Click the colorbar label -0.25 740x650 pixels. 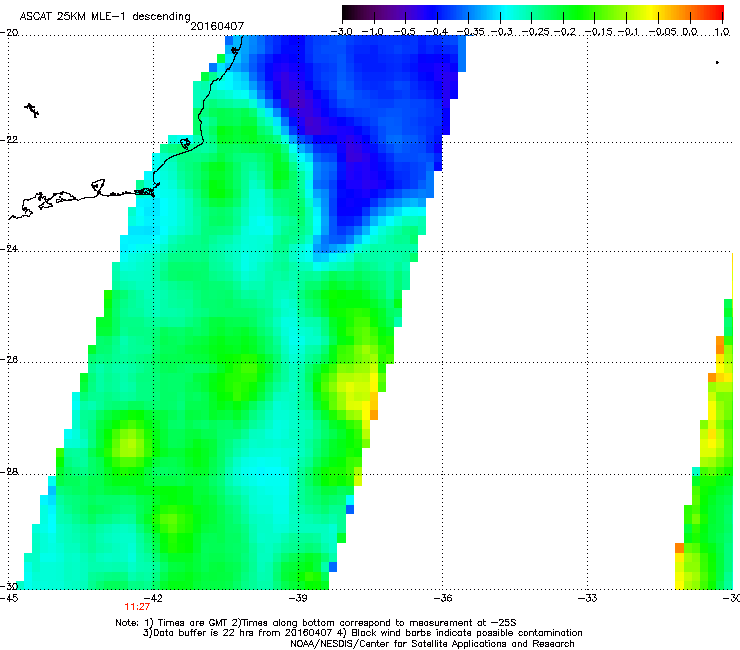[536, 32]
